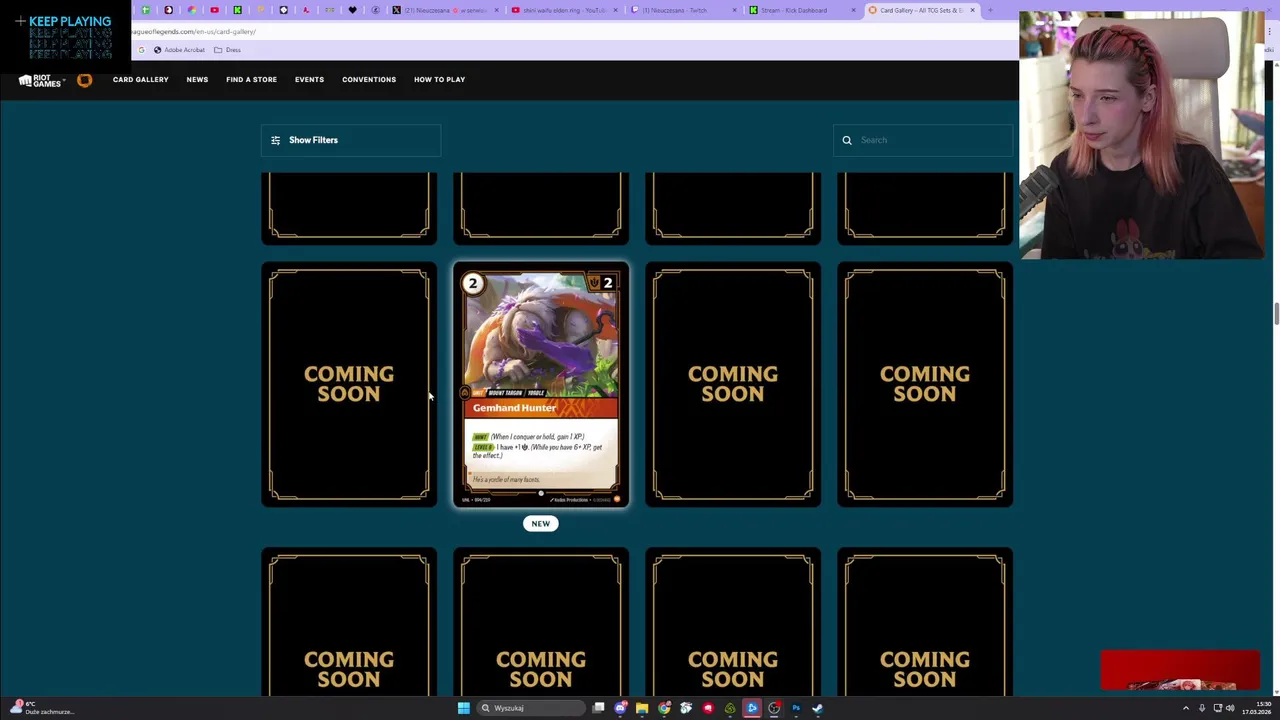Click the page vertical scrollbar thumb

pos(1276,313)
